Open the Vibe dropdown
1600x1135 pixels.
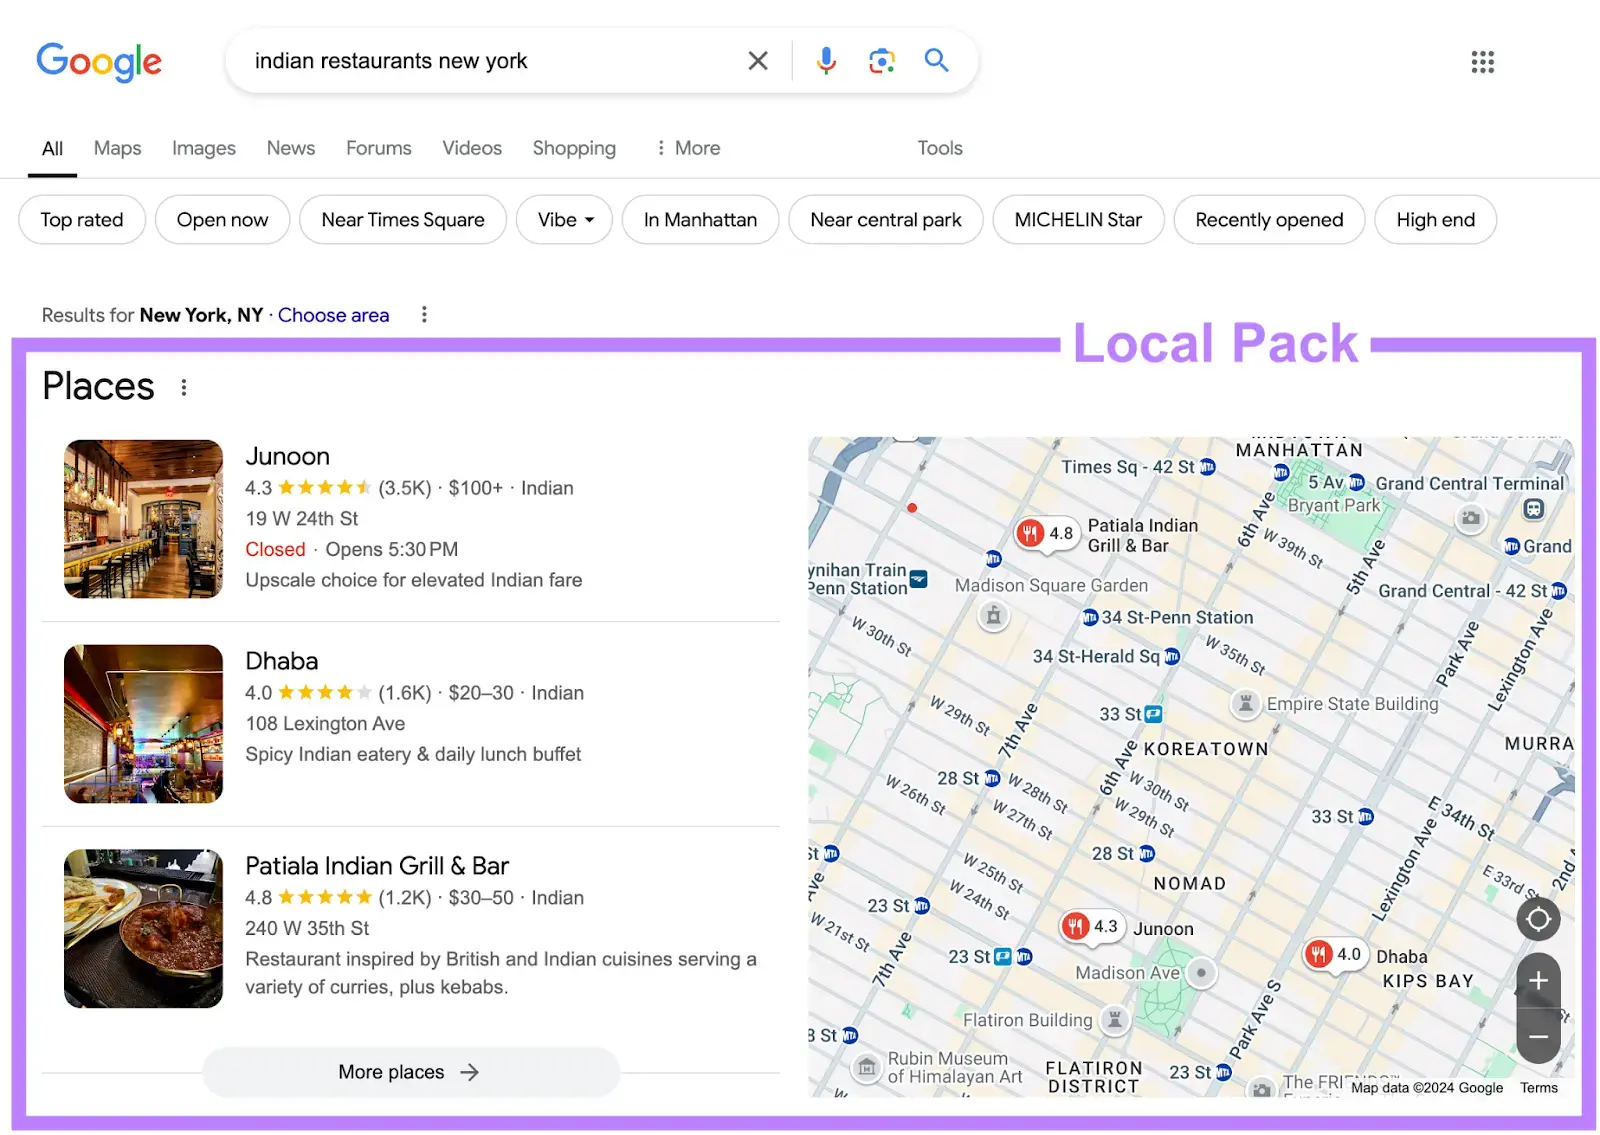tap(564, 219)
